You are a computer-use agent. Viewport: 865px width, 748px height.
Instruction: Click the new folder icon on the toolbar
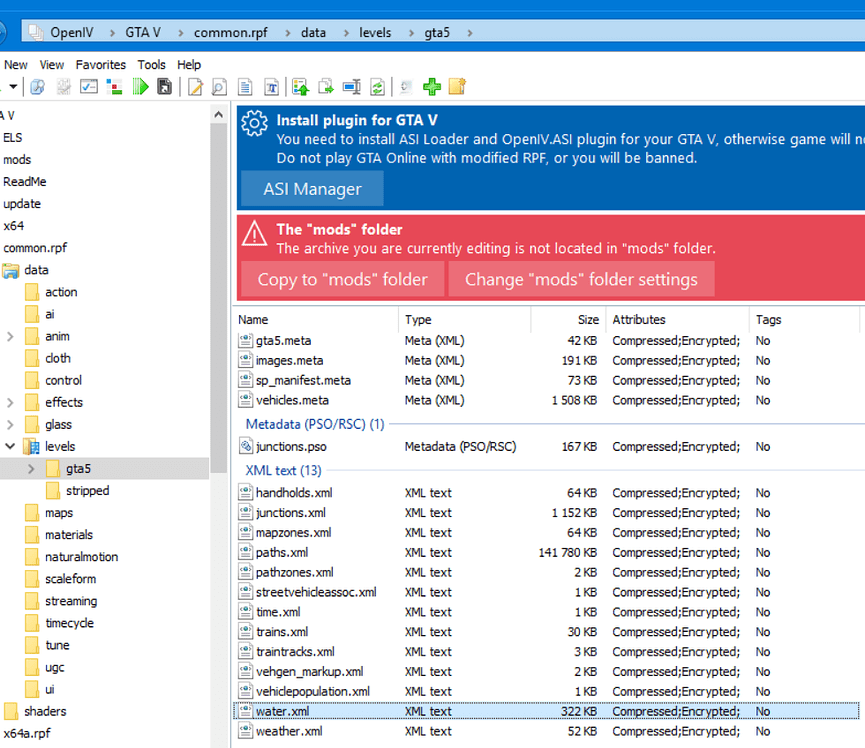pos(457,87)
